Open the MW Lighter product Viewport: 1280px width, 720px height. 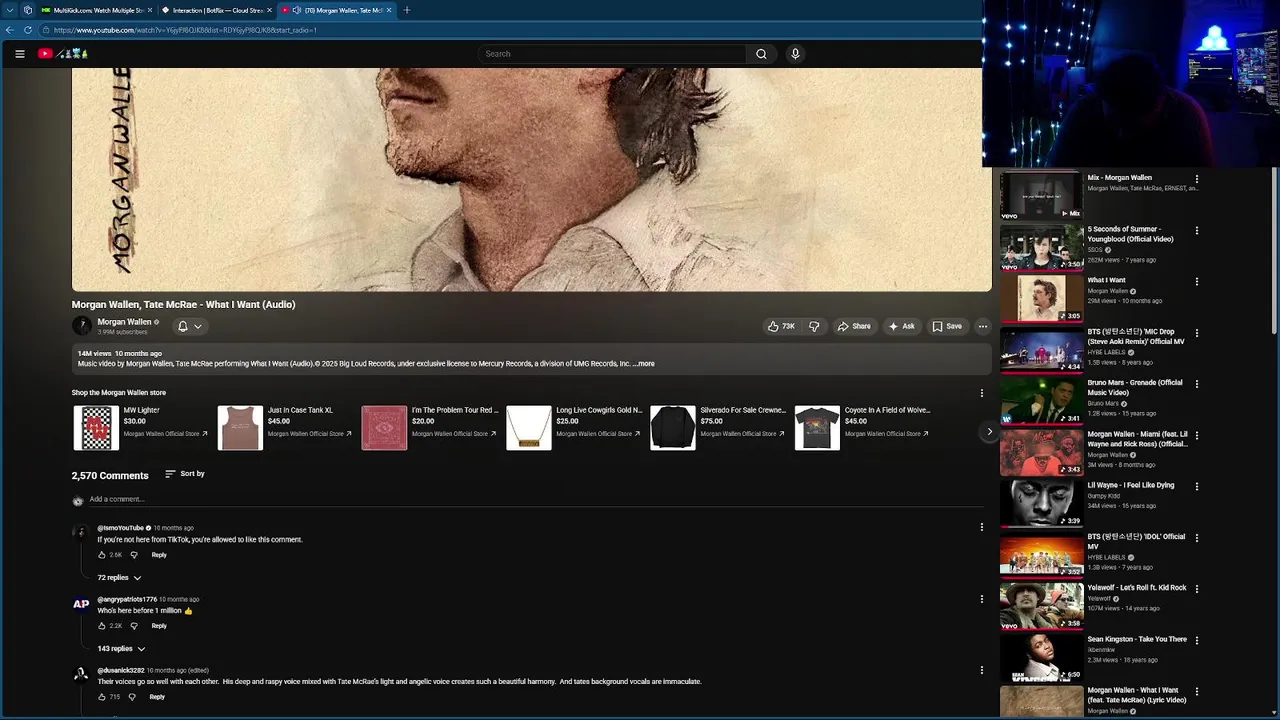(x=141, y=428)
